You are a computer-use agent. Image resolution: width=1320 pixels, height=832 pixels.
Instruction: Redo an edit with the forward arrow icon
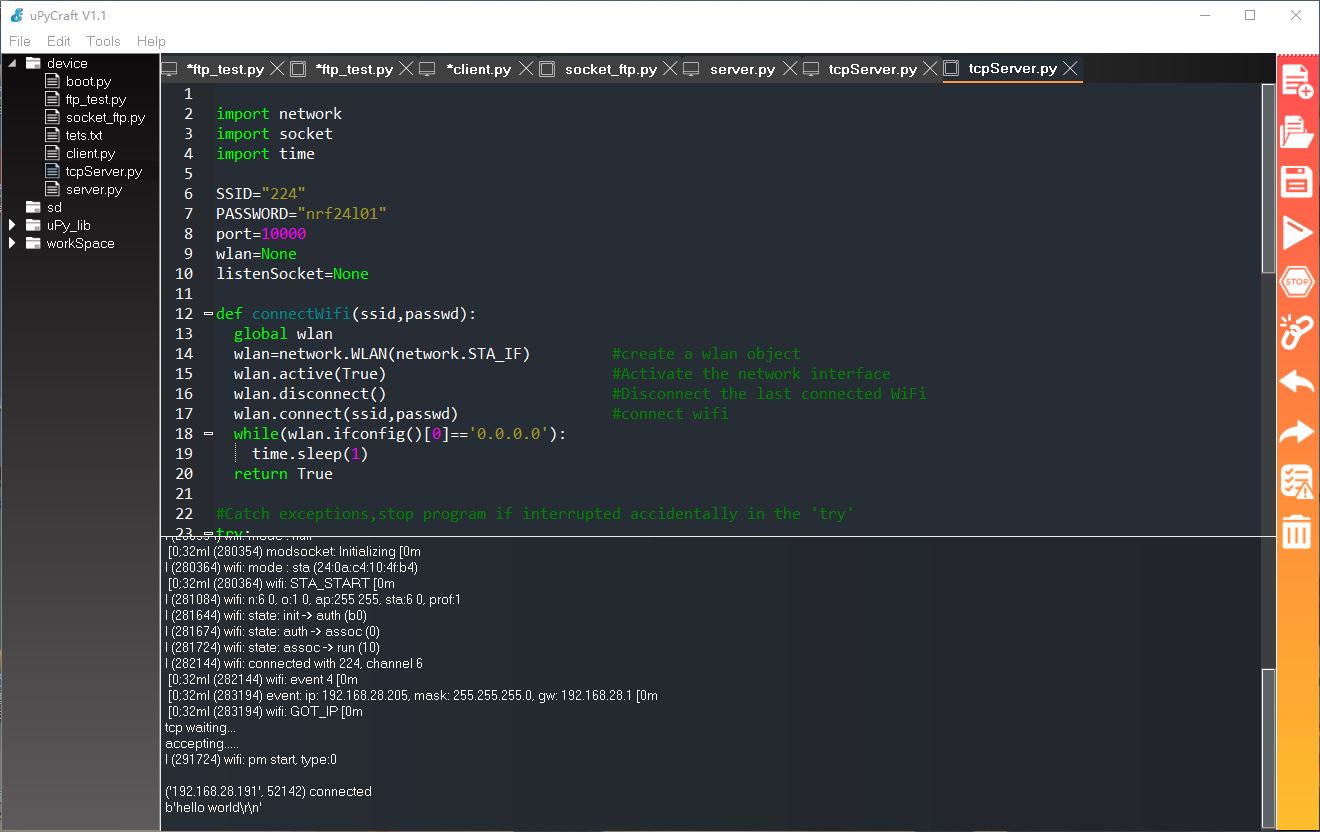pos(1296,432)
